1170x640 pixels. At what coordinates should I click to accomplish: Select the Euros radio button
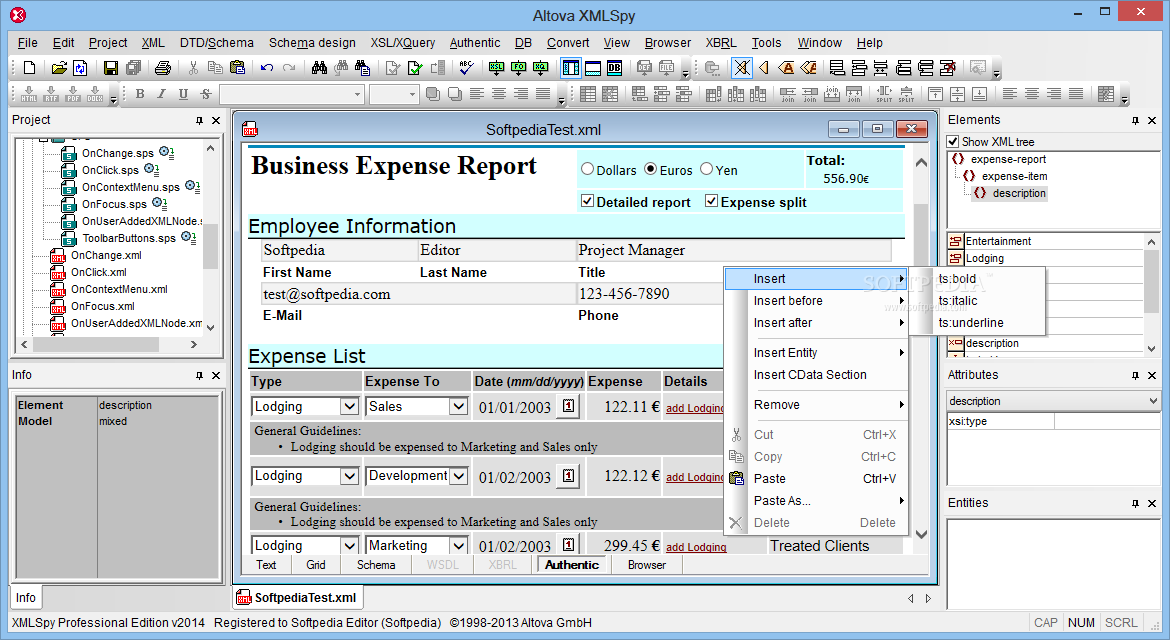(x=651, y=169)
